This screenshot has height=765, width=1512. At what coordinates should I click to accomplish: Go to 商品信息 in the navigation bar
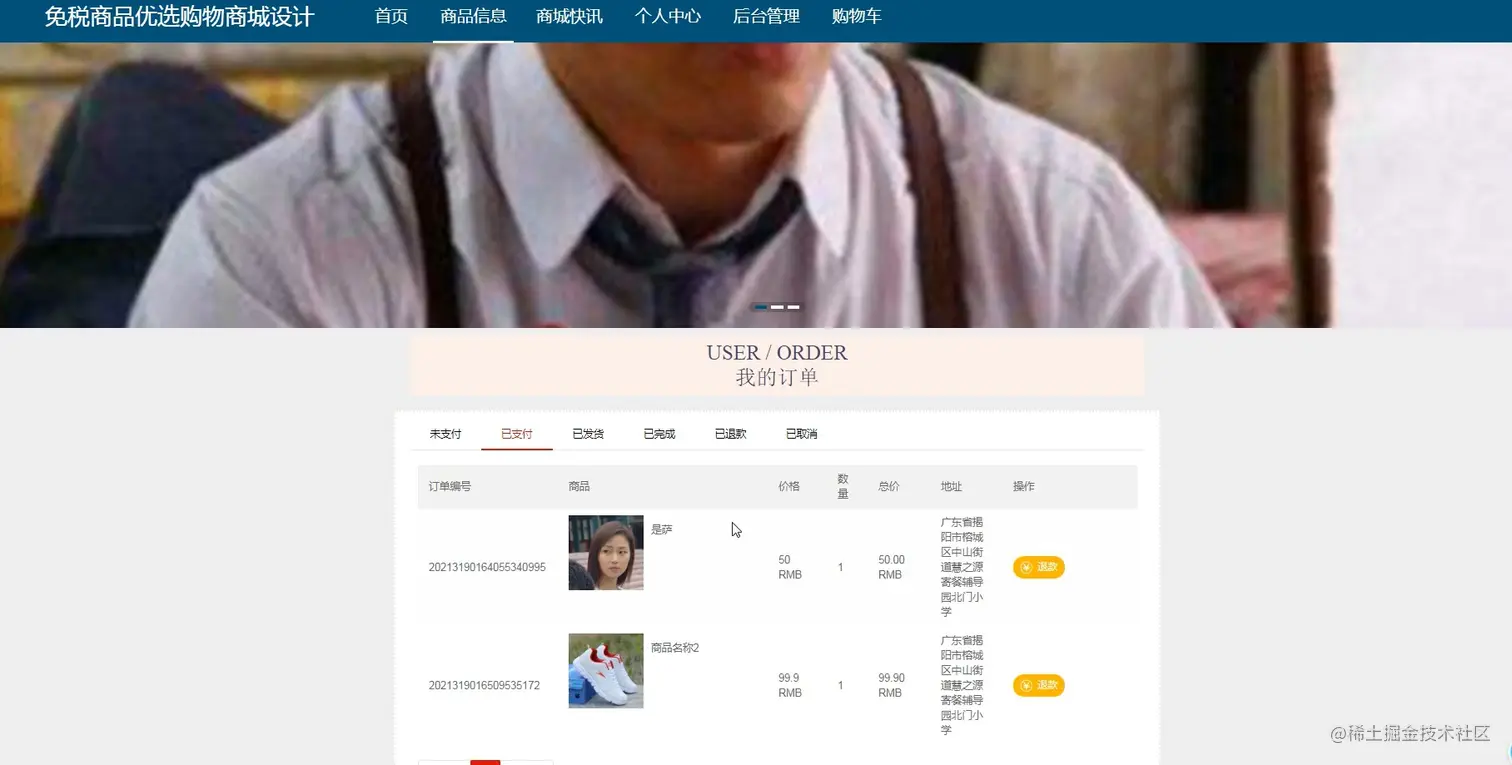click(x=473, y=16)
